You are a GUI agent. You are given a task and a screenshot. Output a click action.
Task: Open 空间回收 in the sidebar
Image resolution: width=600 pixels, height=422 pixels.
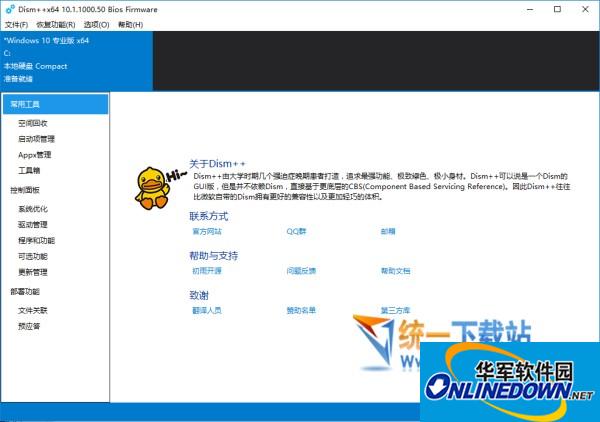point(33,123)
